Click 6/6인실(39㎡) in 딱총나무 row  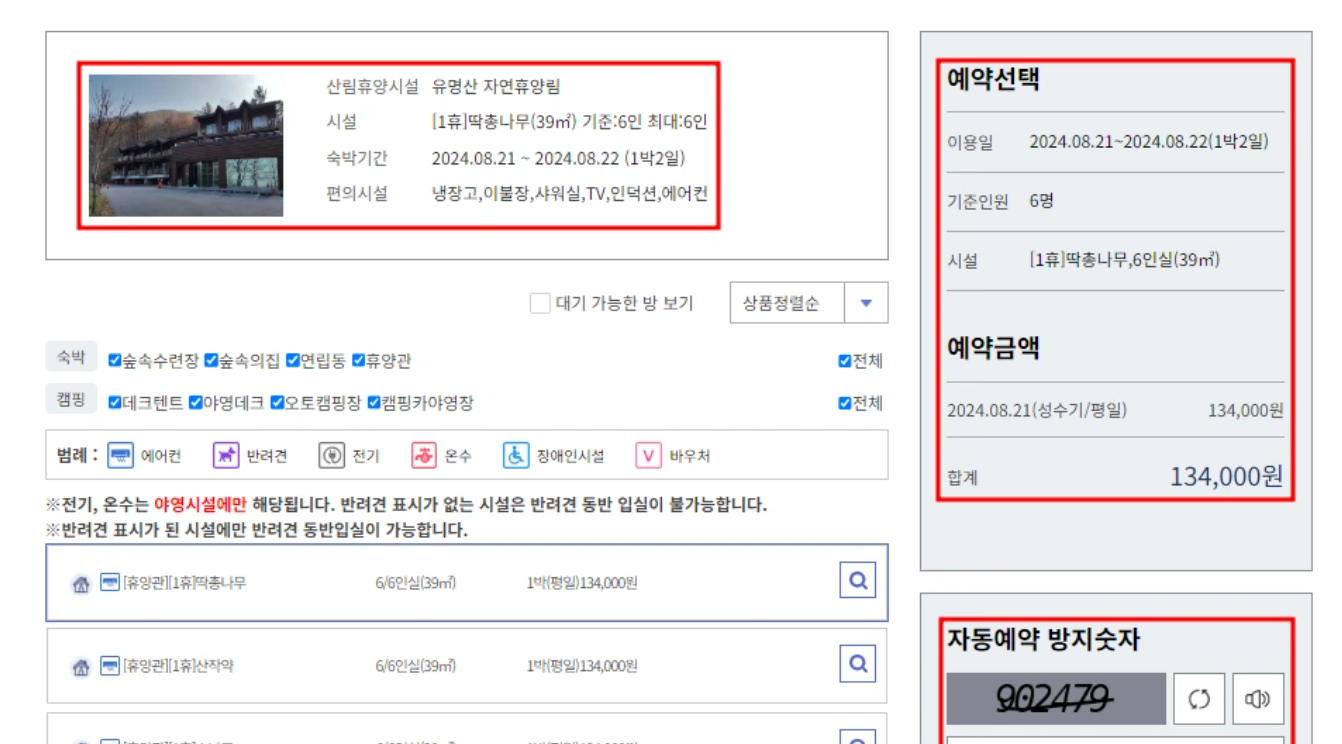point(416,583)
